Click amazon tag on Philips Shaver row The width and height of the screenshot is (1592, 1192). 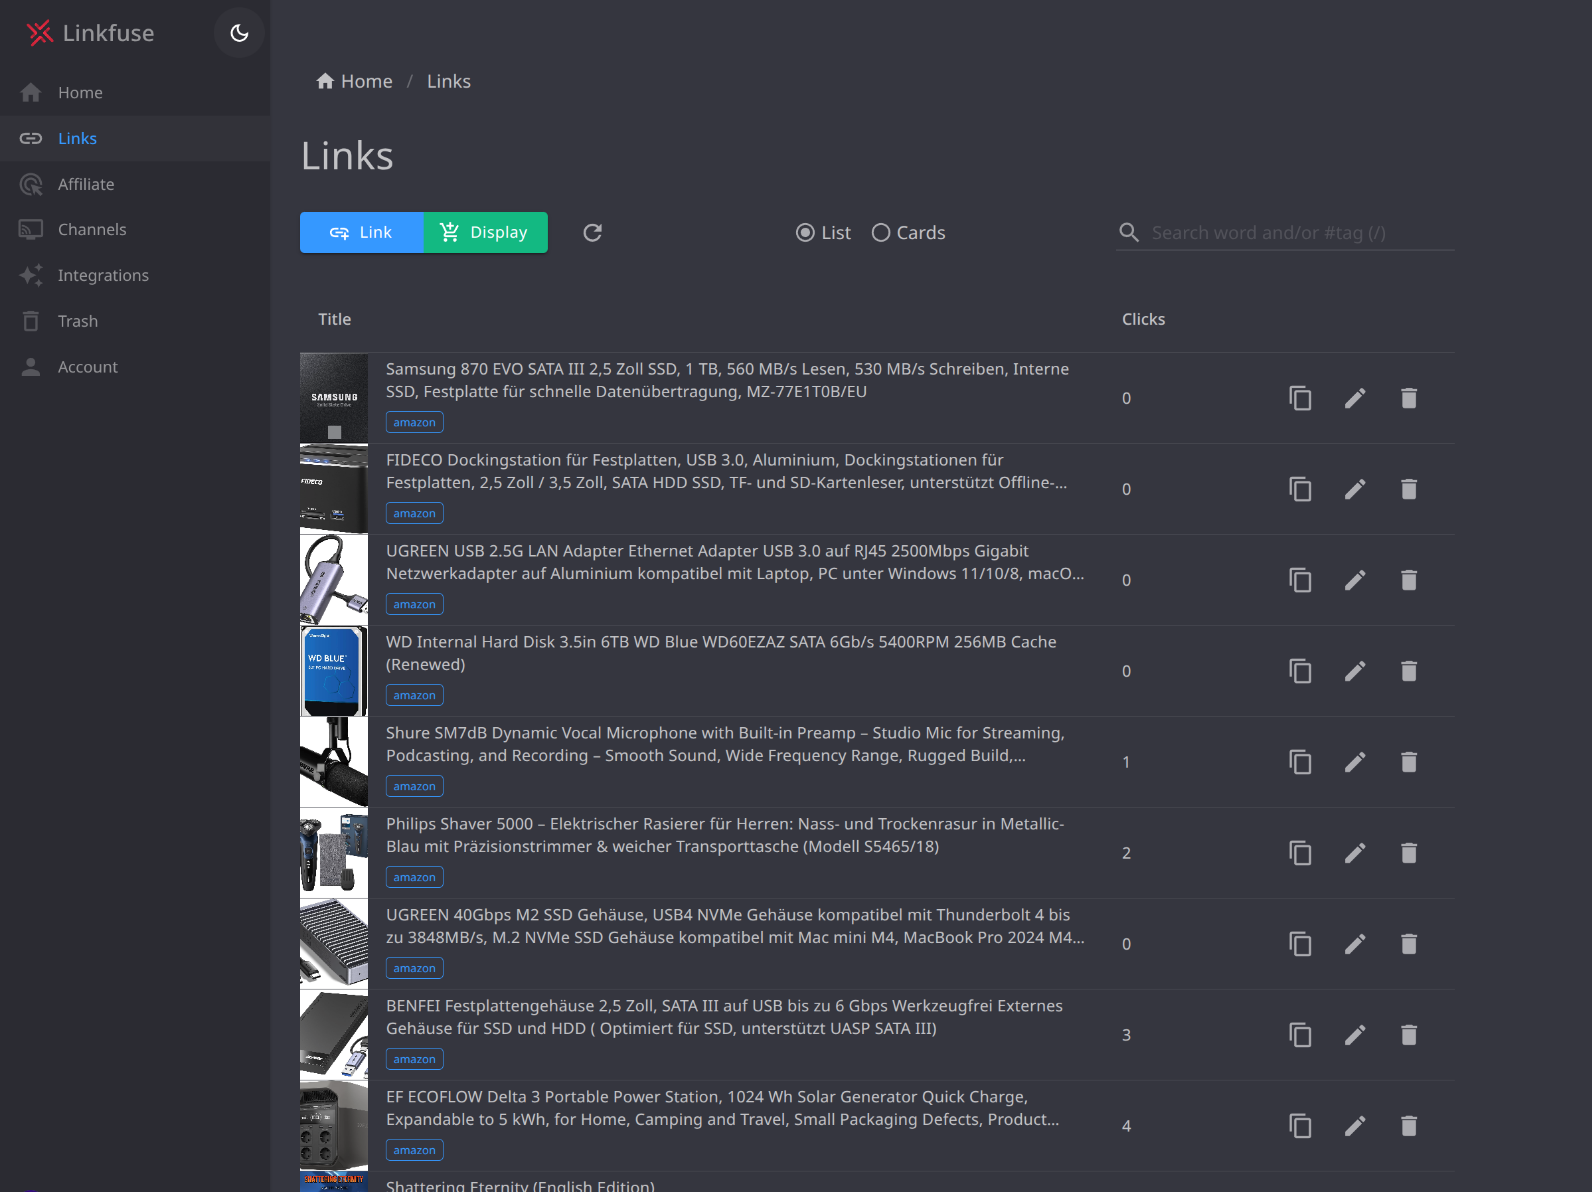pyautogui.click(x=415, y=877)
